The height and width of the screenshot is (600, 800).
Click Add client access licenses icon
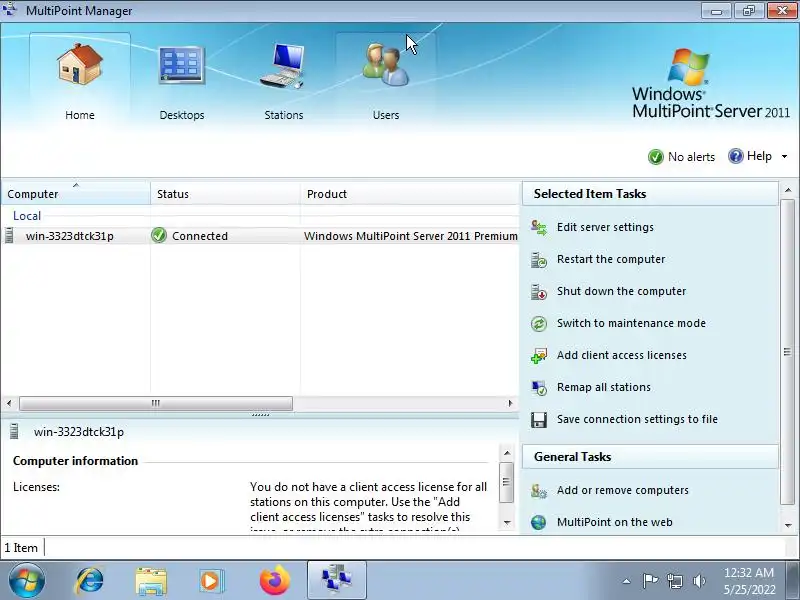tap(539, 356)
